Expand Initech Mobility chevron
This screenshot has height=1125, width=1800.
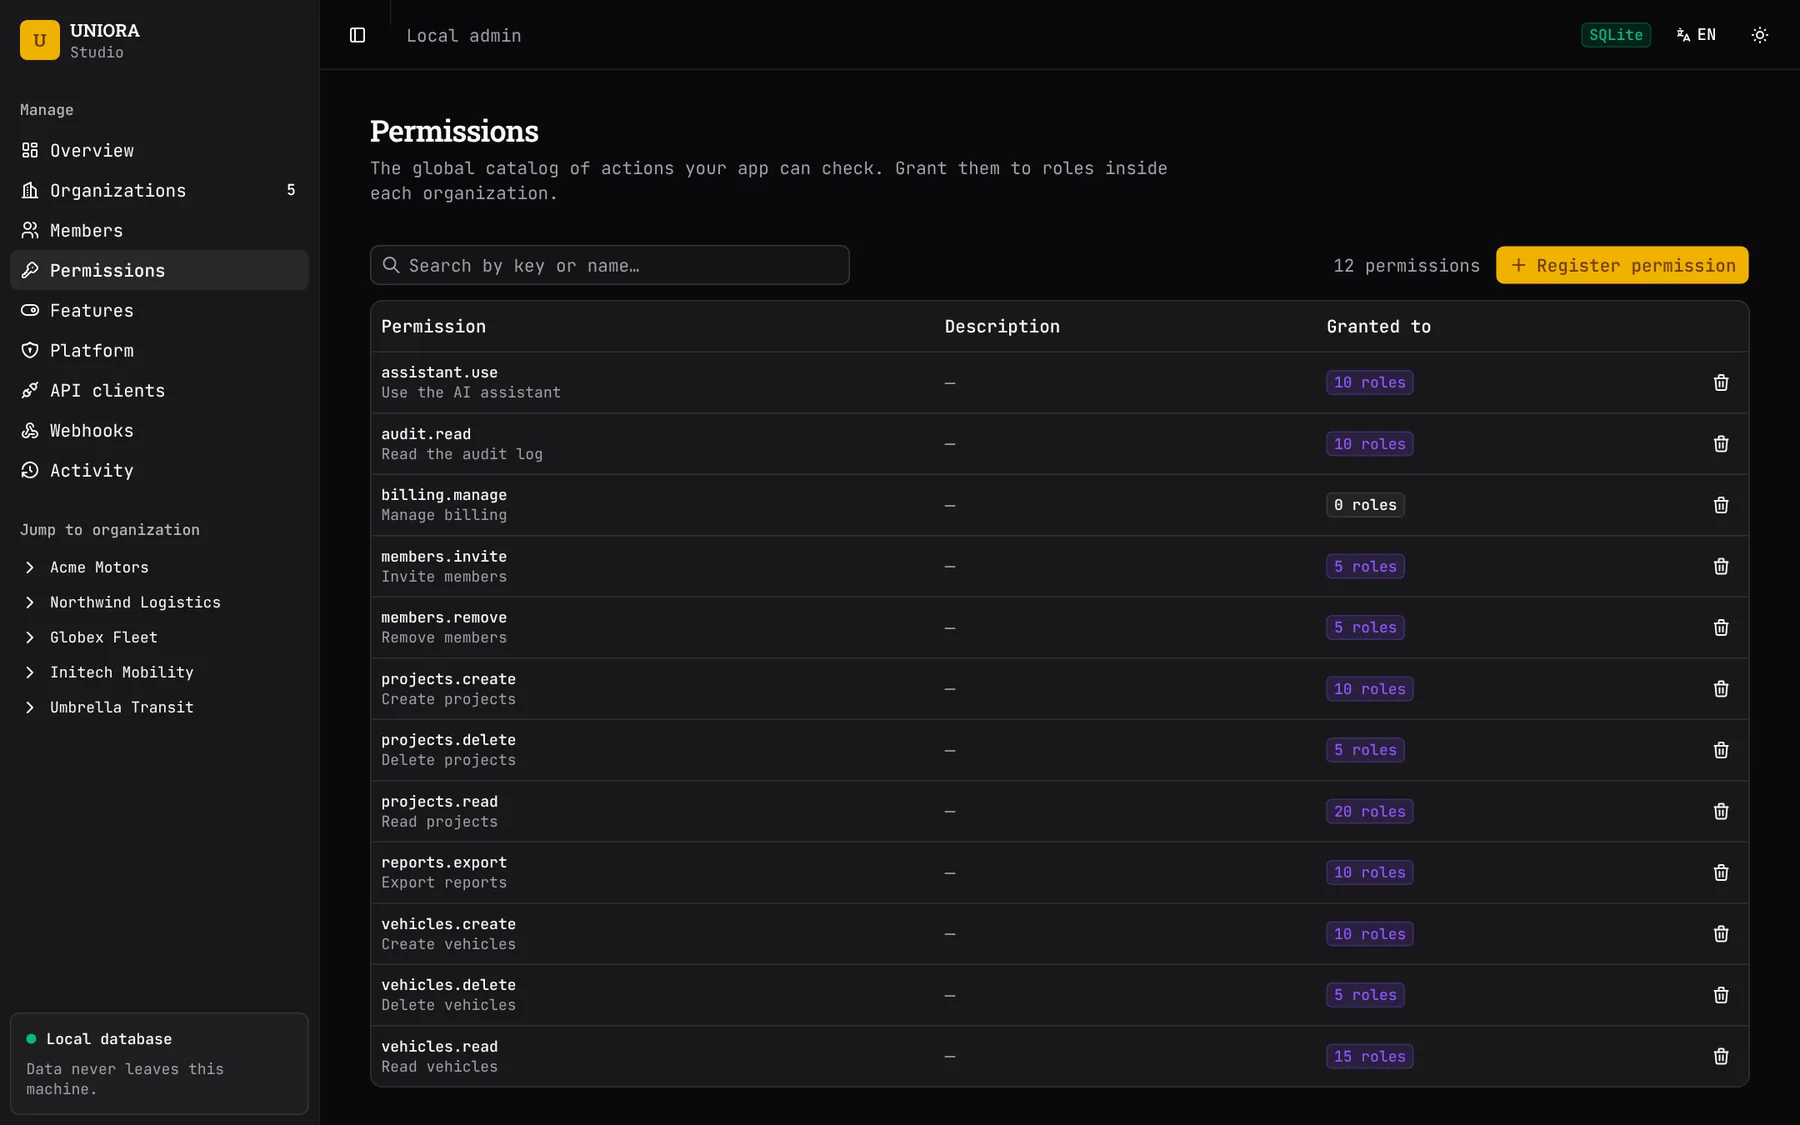coord(30,672)
